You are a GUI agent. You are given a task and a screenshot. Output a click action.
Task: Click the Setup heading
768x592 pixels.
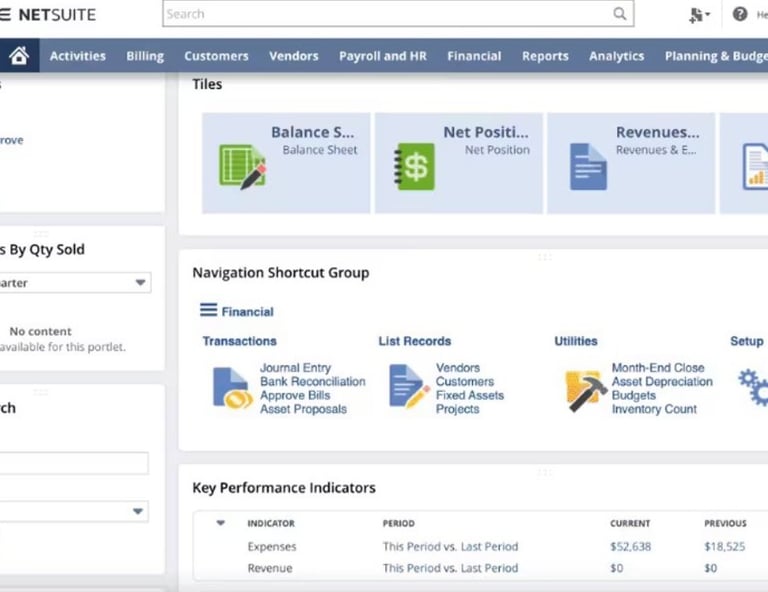746,341
